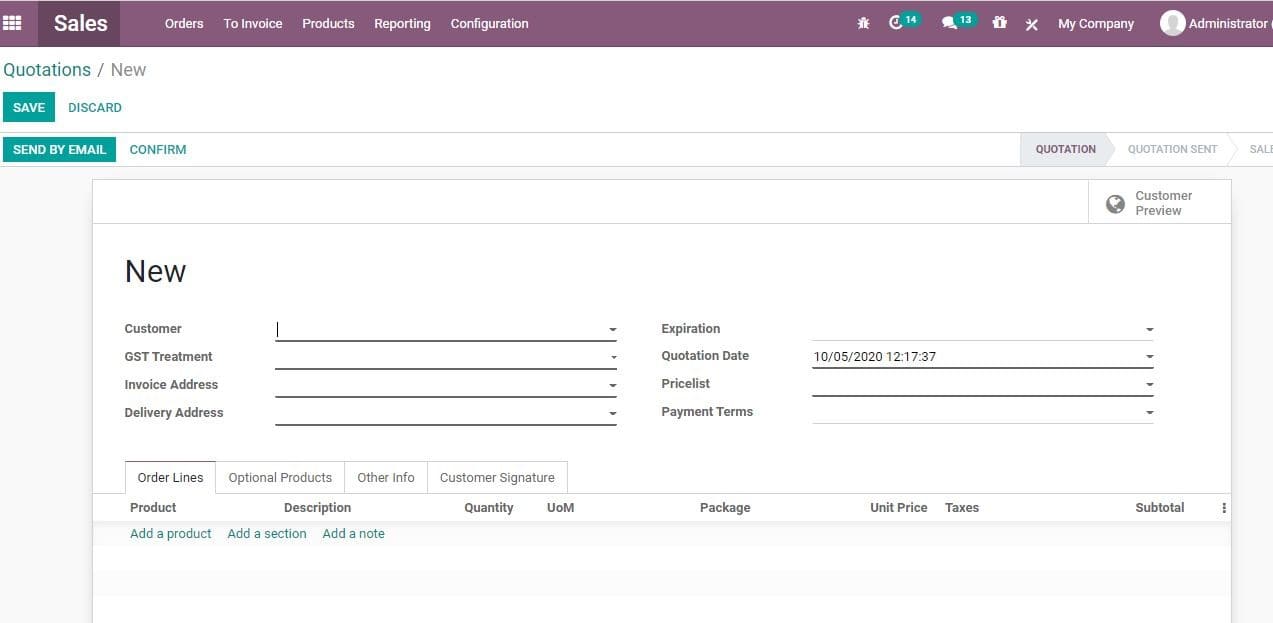Open the apps menu grid icon

(12, 23)
